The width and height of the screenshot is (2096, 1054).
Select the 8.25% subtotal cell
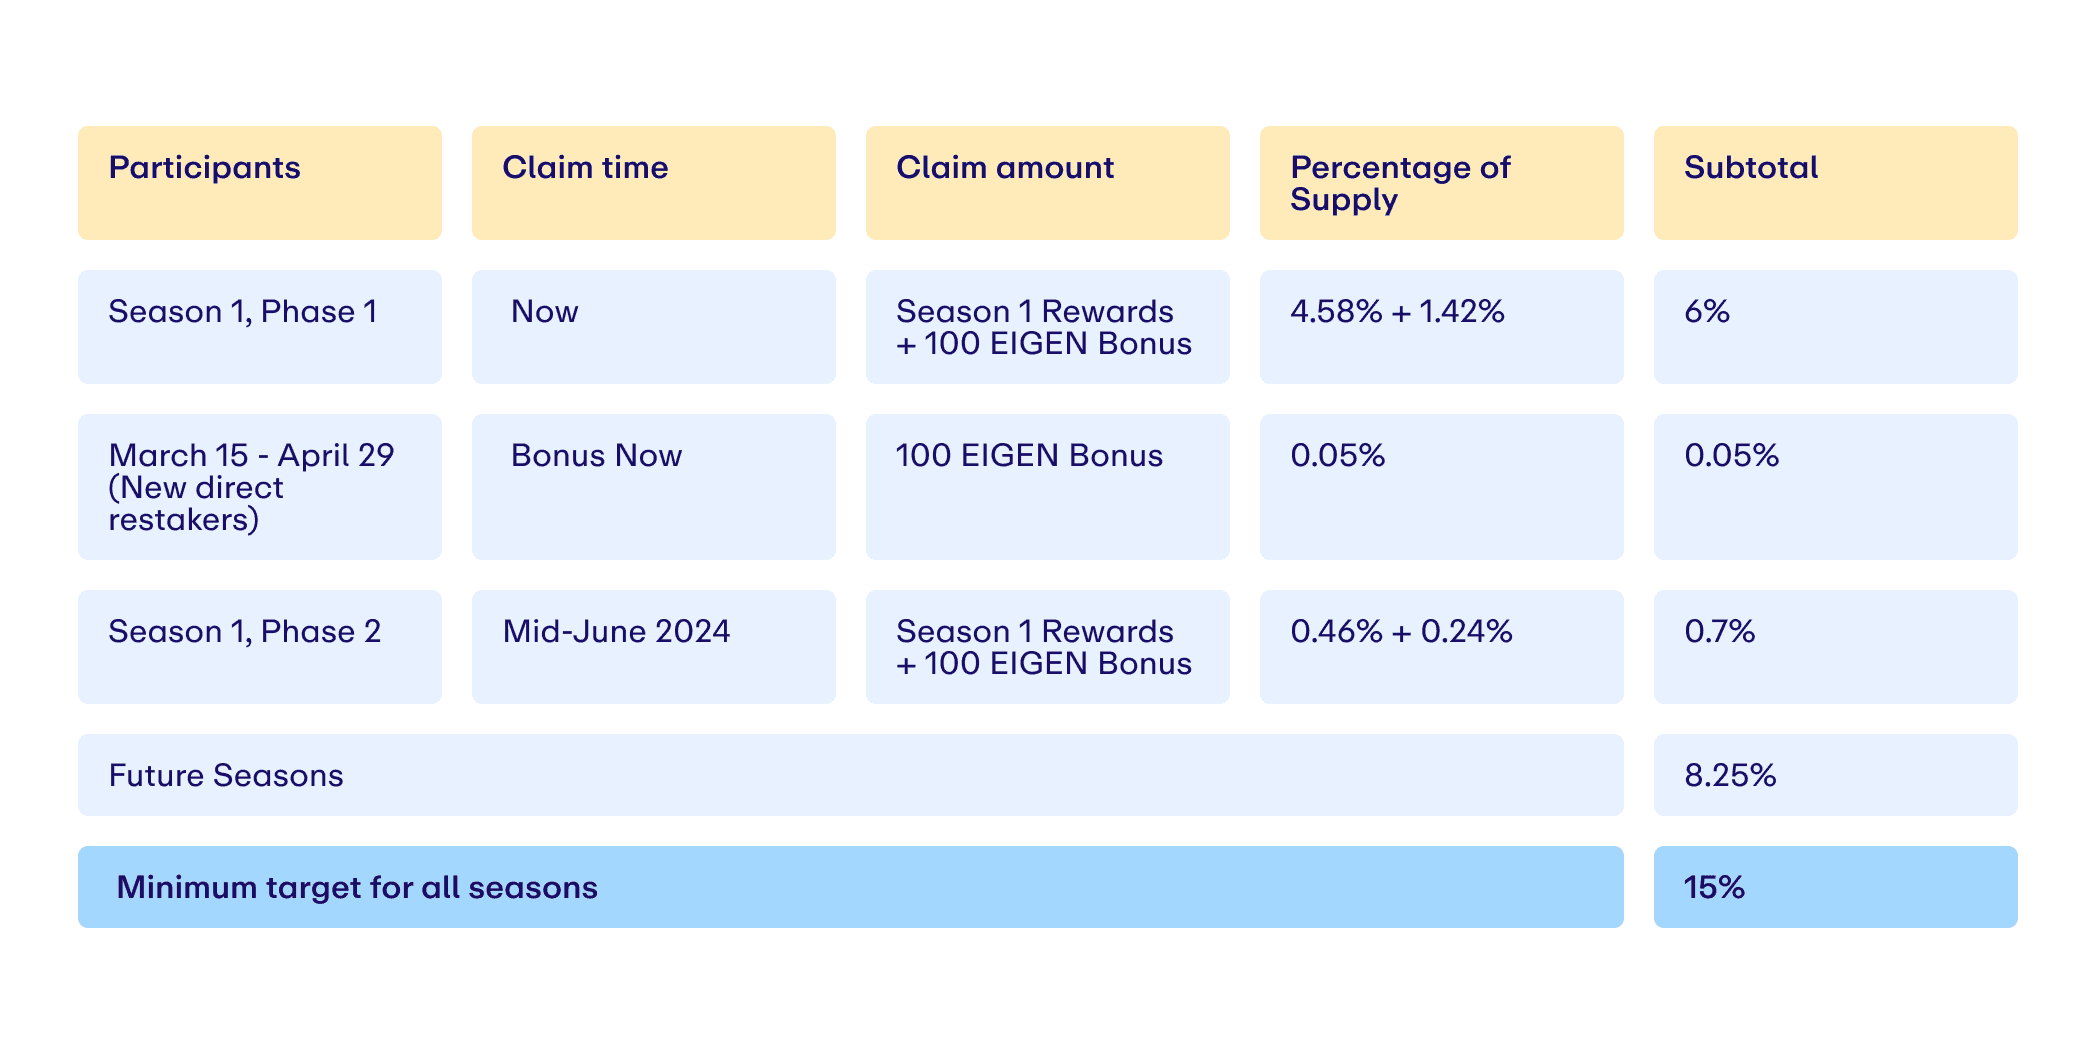click(x=1835, y=775)
